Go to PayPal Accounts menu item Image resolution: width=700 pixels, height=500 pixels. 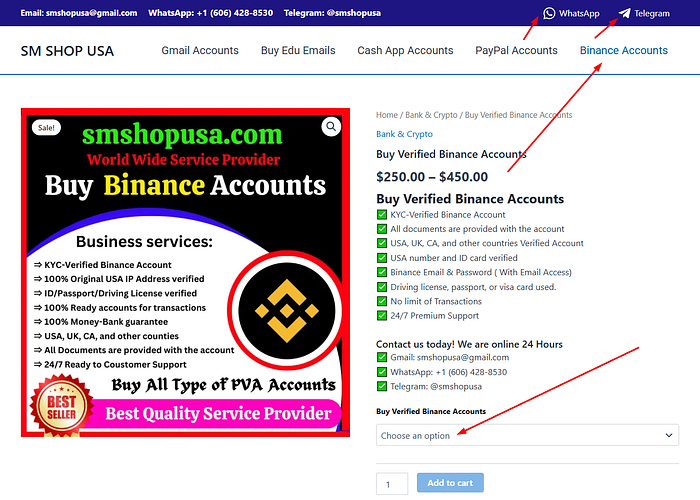(516, 50)
